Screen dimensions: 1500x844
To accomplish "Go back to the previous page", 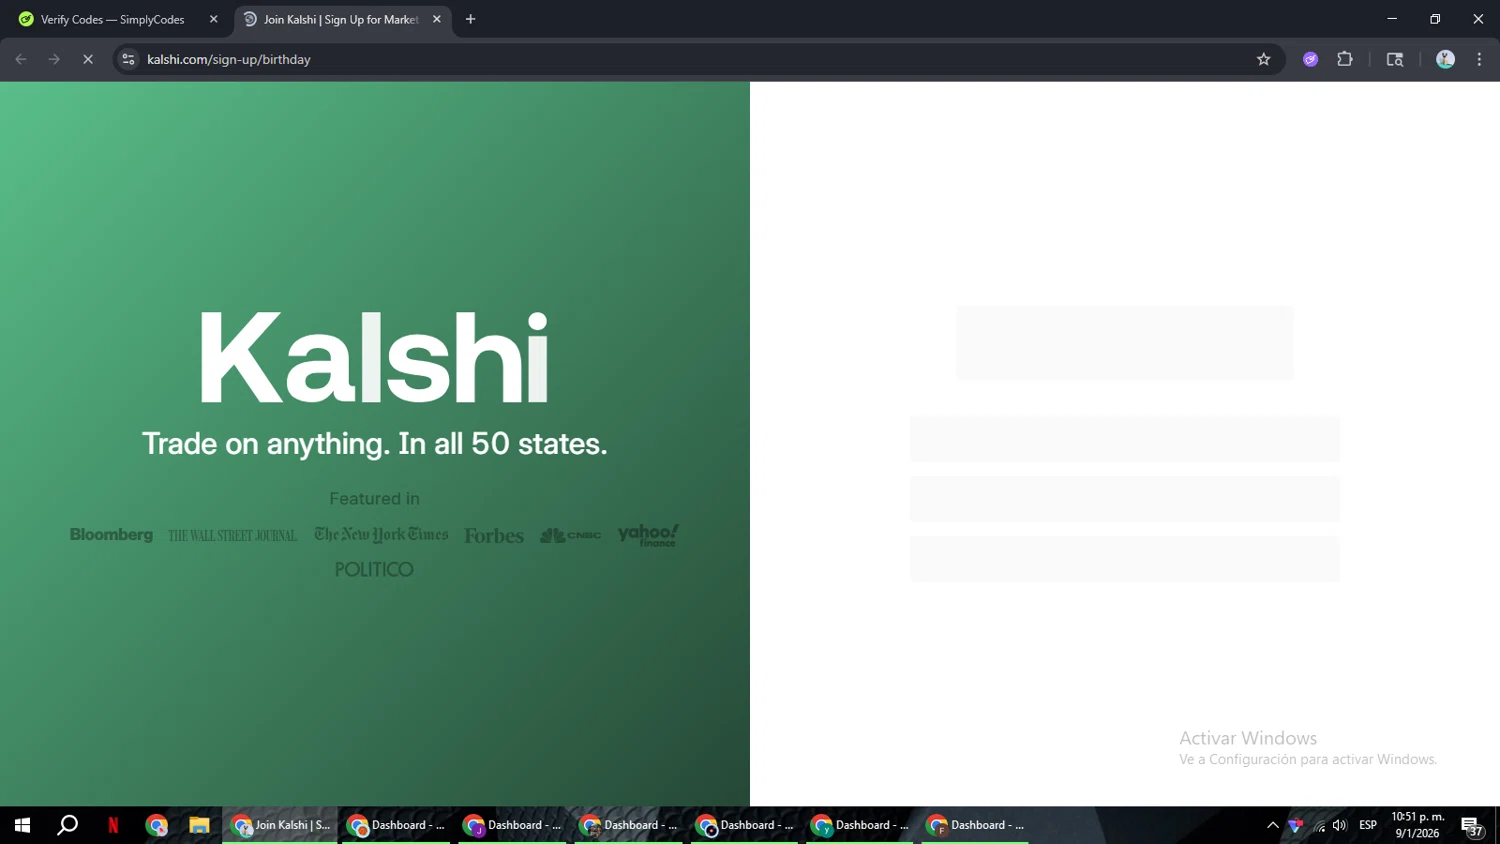I will (x=21, y=59).
